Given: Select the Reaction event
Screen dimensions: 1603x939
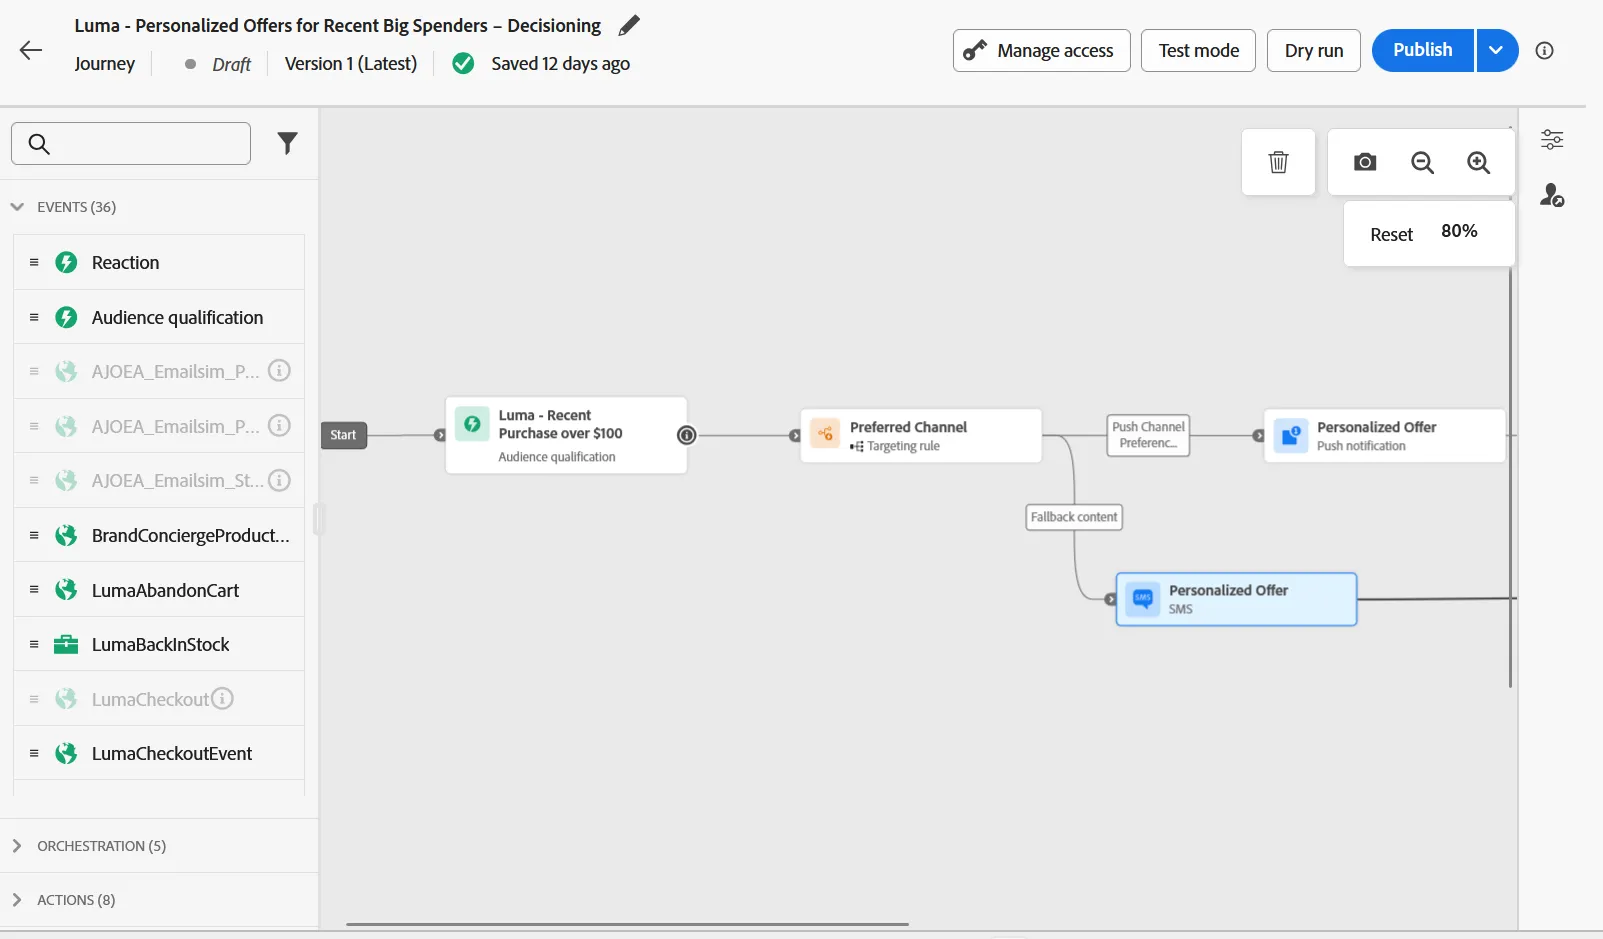Looking at the screenshot, I should [x=159, y=263].
